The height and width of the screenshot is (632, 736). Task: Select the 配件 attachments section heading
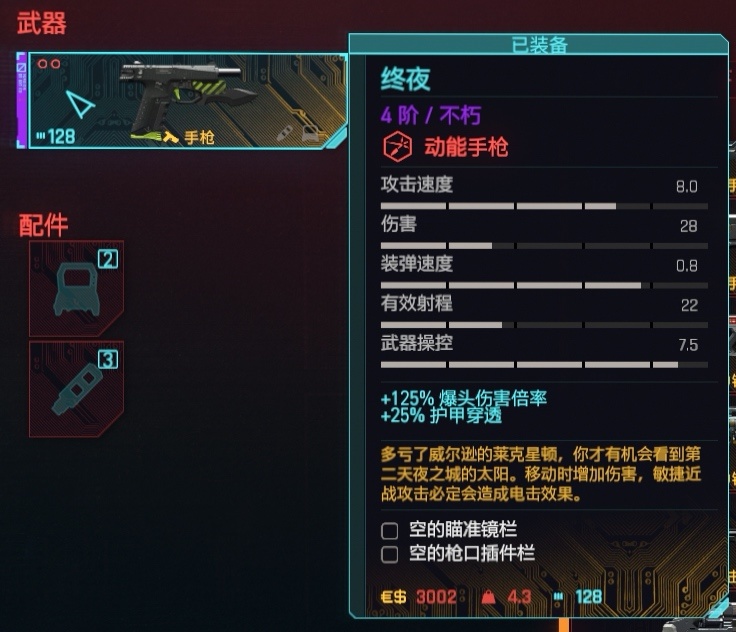pos(43,225)
